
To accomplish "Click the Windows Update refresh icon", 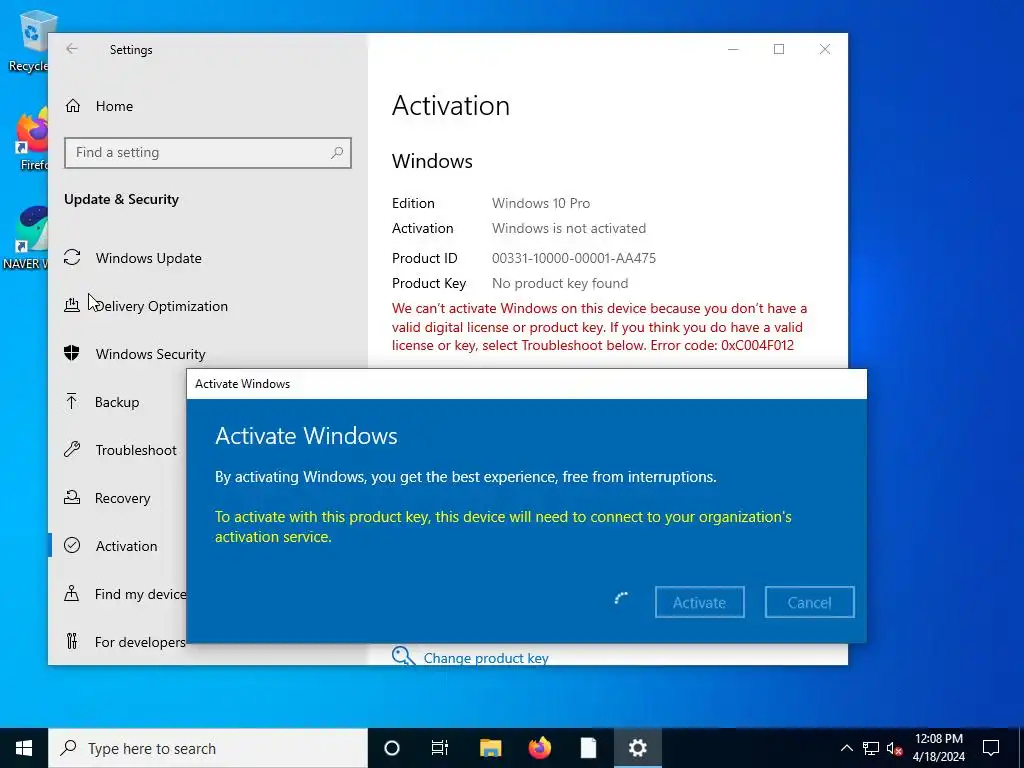I will pyautogui.click(x=72, y=257).
